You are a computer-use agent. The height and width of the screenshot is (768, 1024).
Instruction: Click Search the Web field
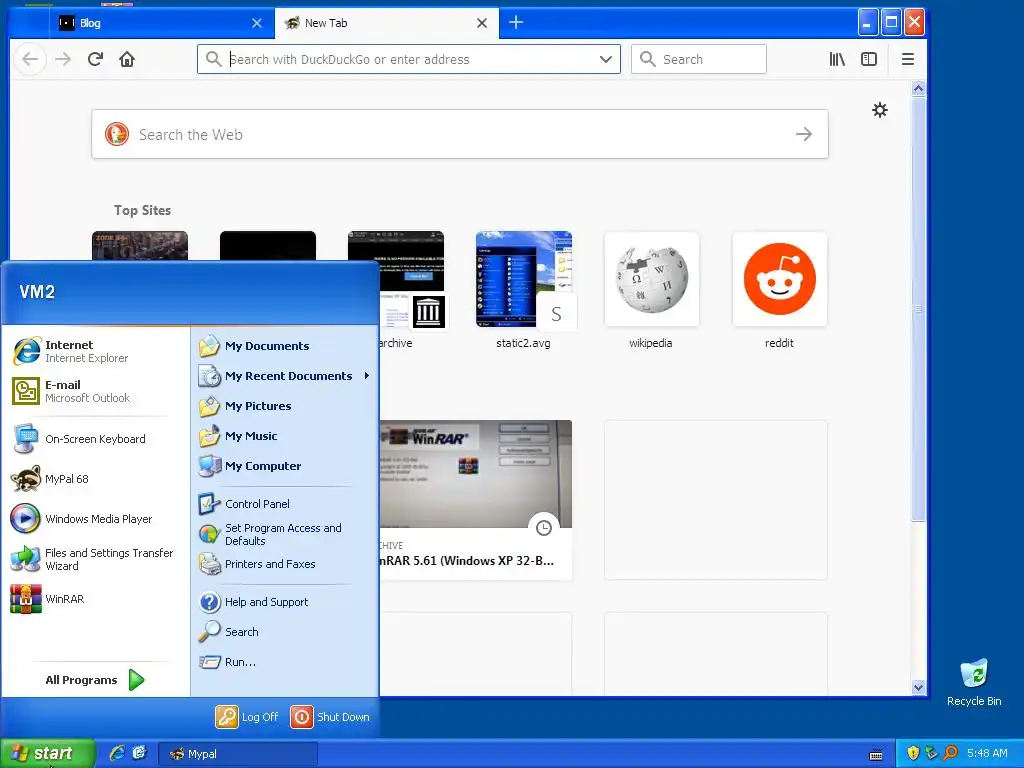coord(460,135)
